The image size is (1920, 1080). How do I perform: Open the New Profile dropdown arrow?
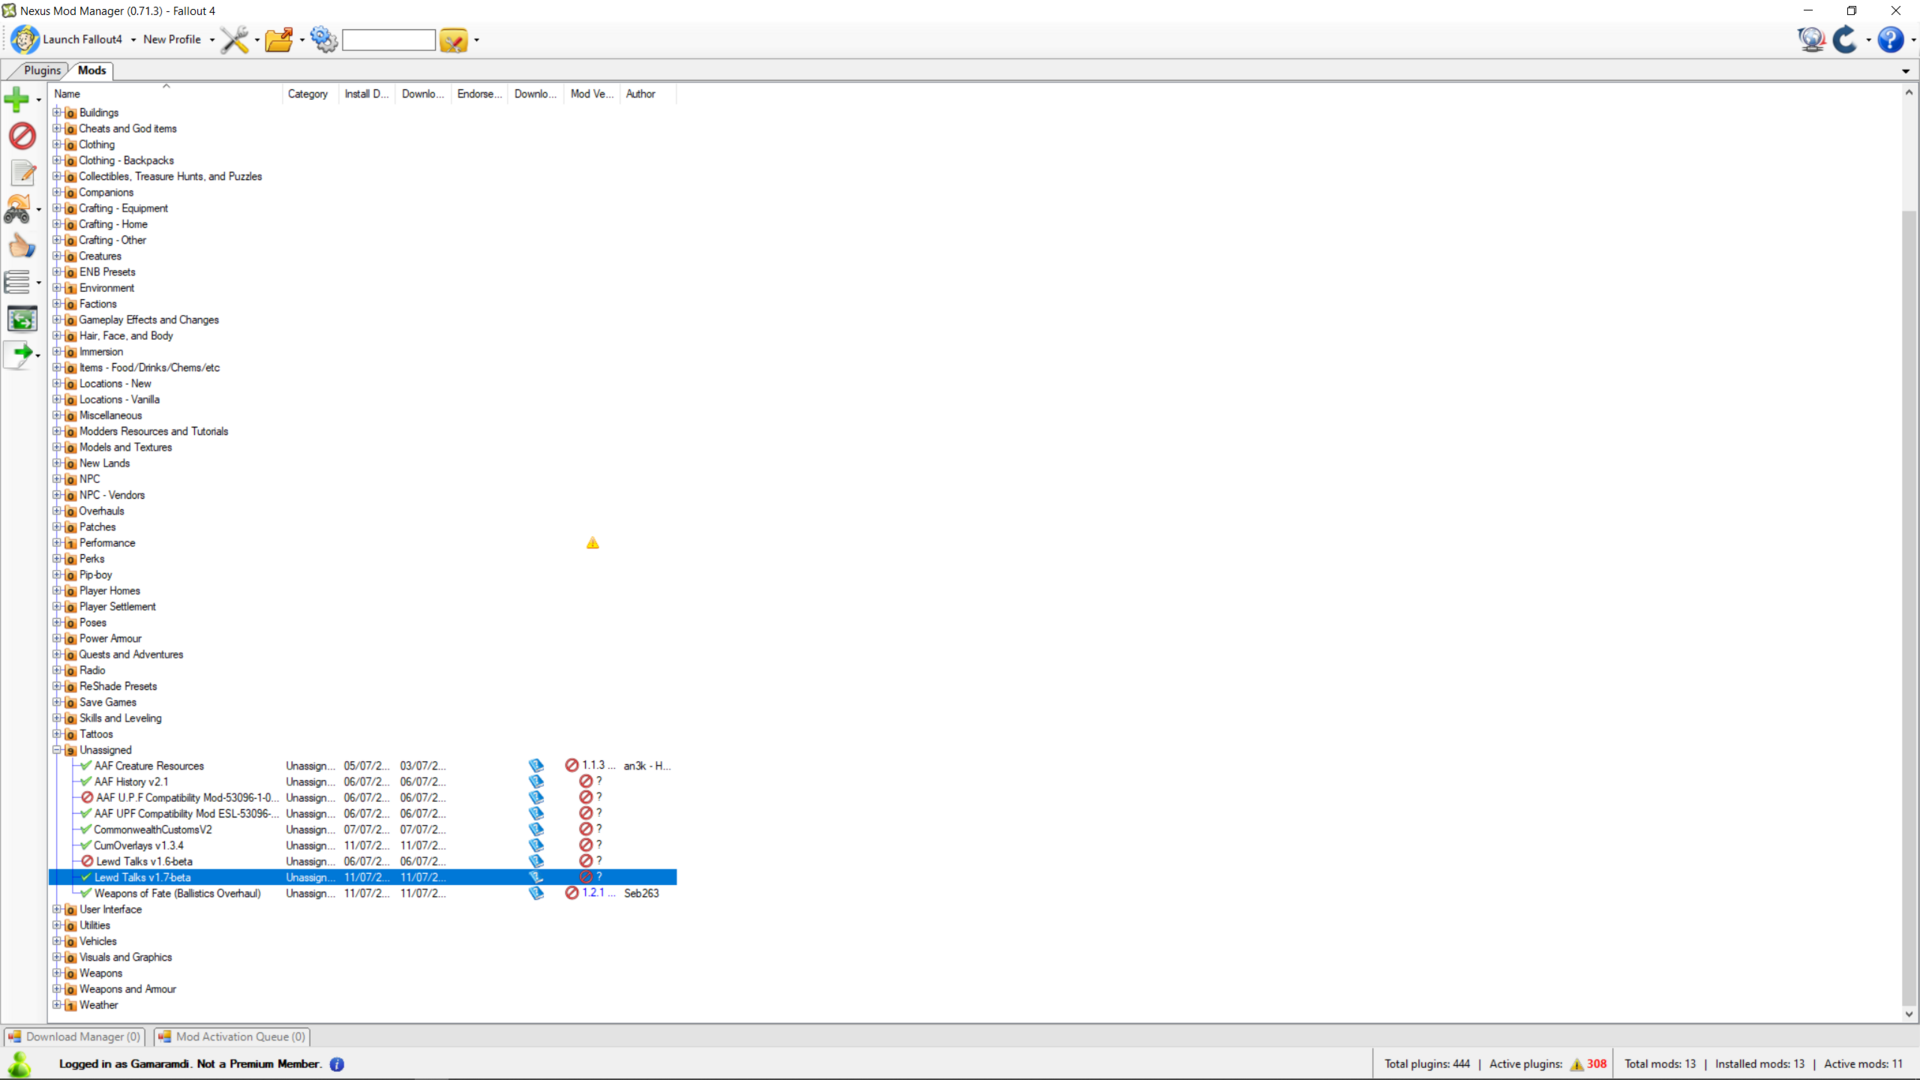[x=212, y=40]
